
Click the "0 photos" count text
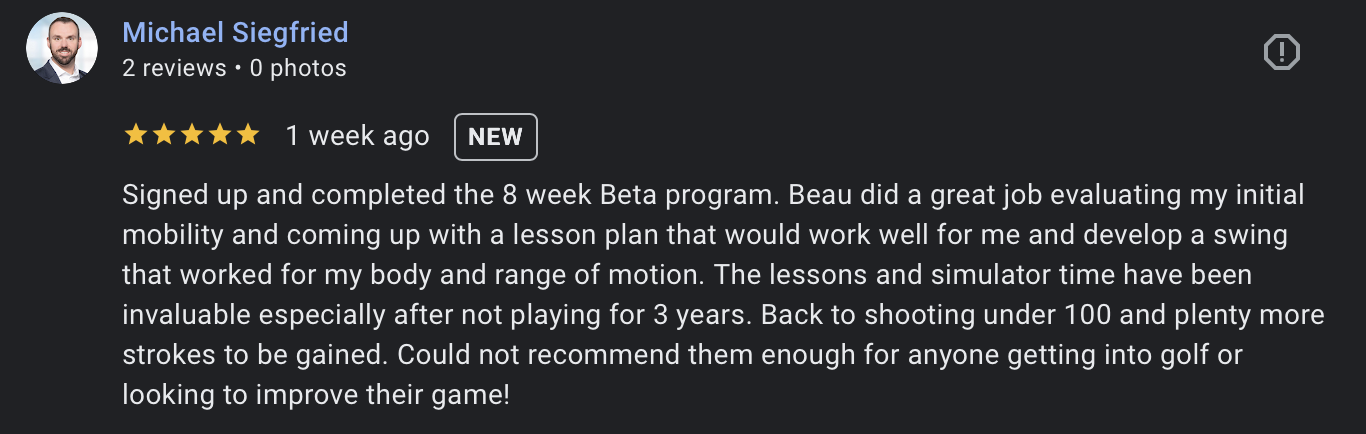[x=298, y=68]
